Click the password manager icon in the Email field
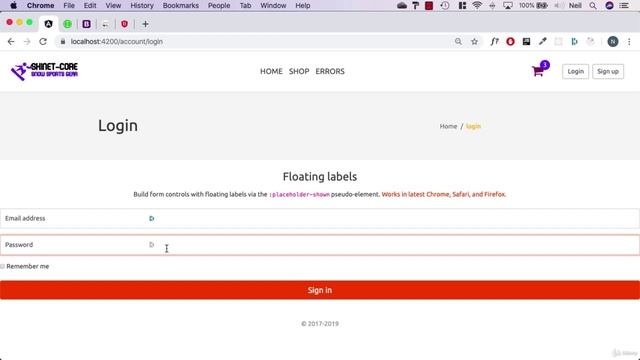The image size is (640, 360). pyautogui.click(x=151, y=218)
